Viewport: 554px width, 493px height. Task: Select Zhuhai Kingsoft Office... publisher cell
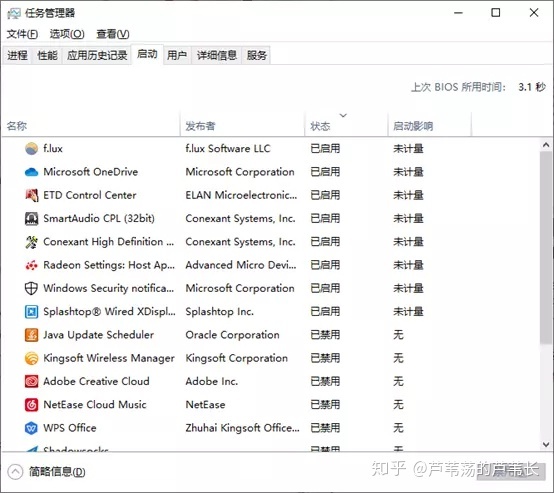click(x=243, y=428)
